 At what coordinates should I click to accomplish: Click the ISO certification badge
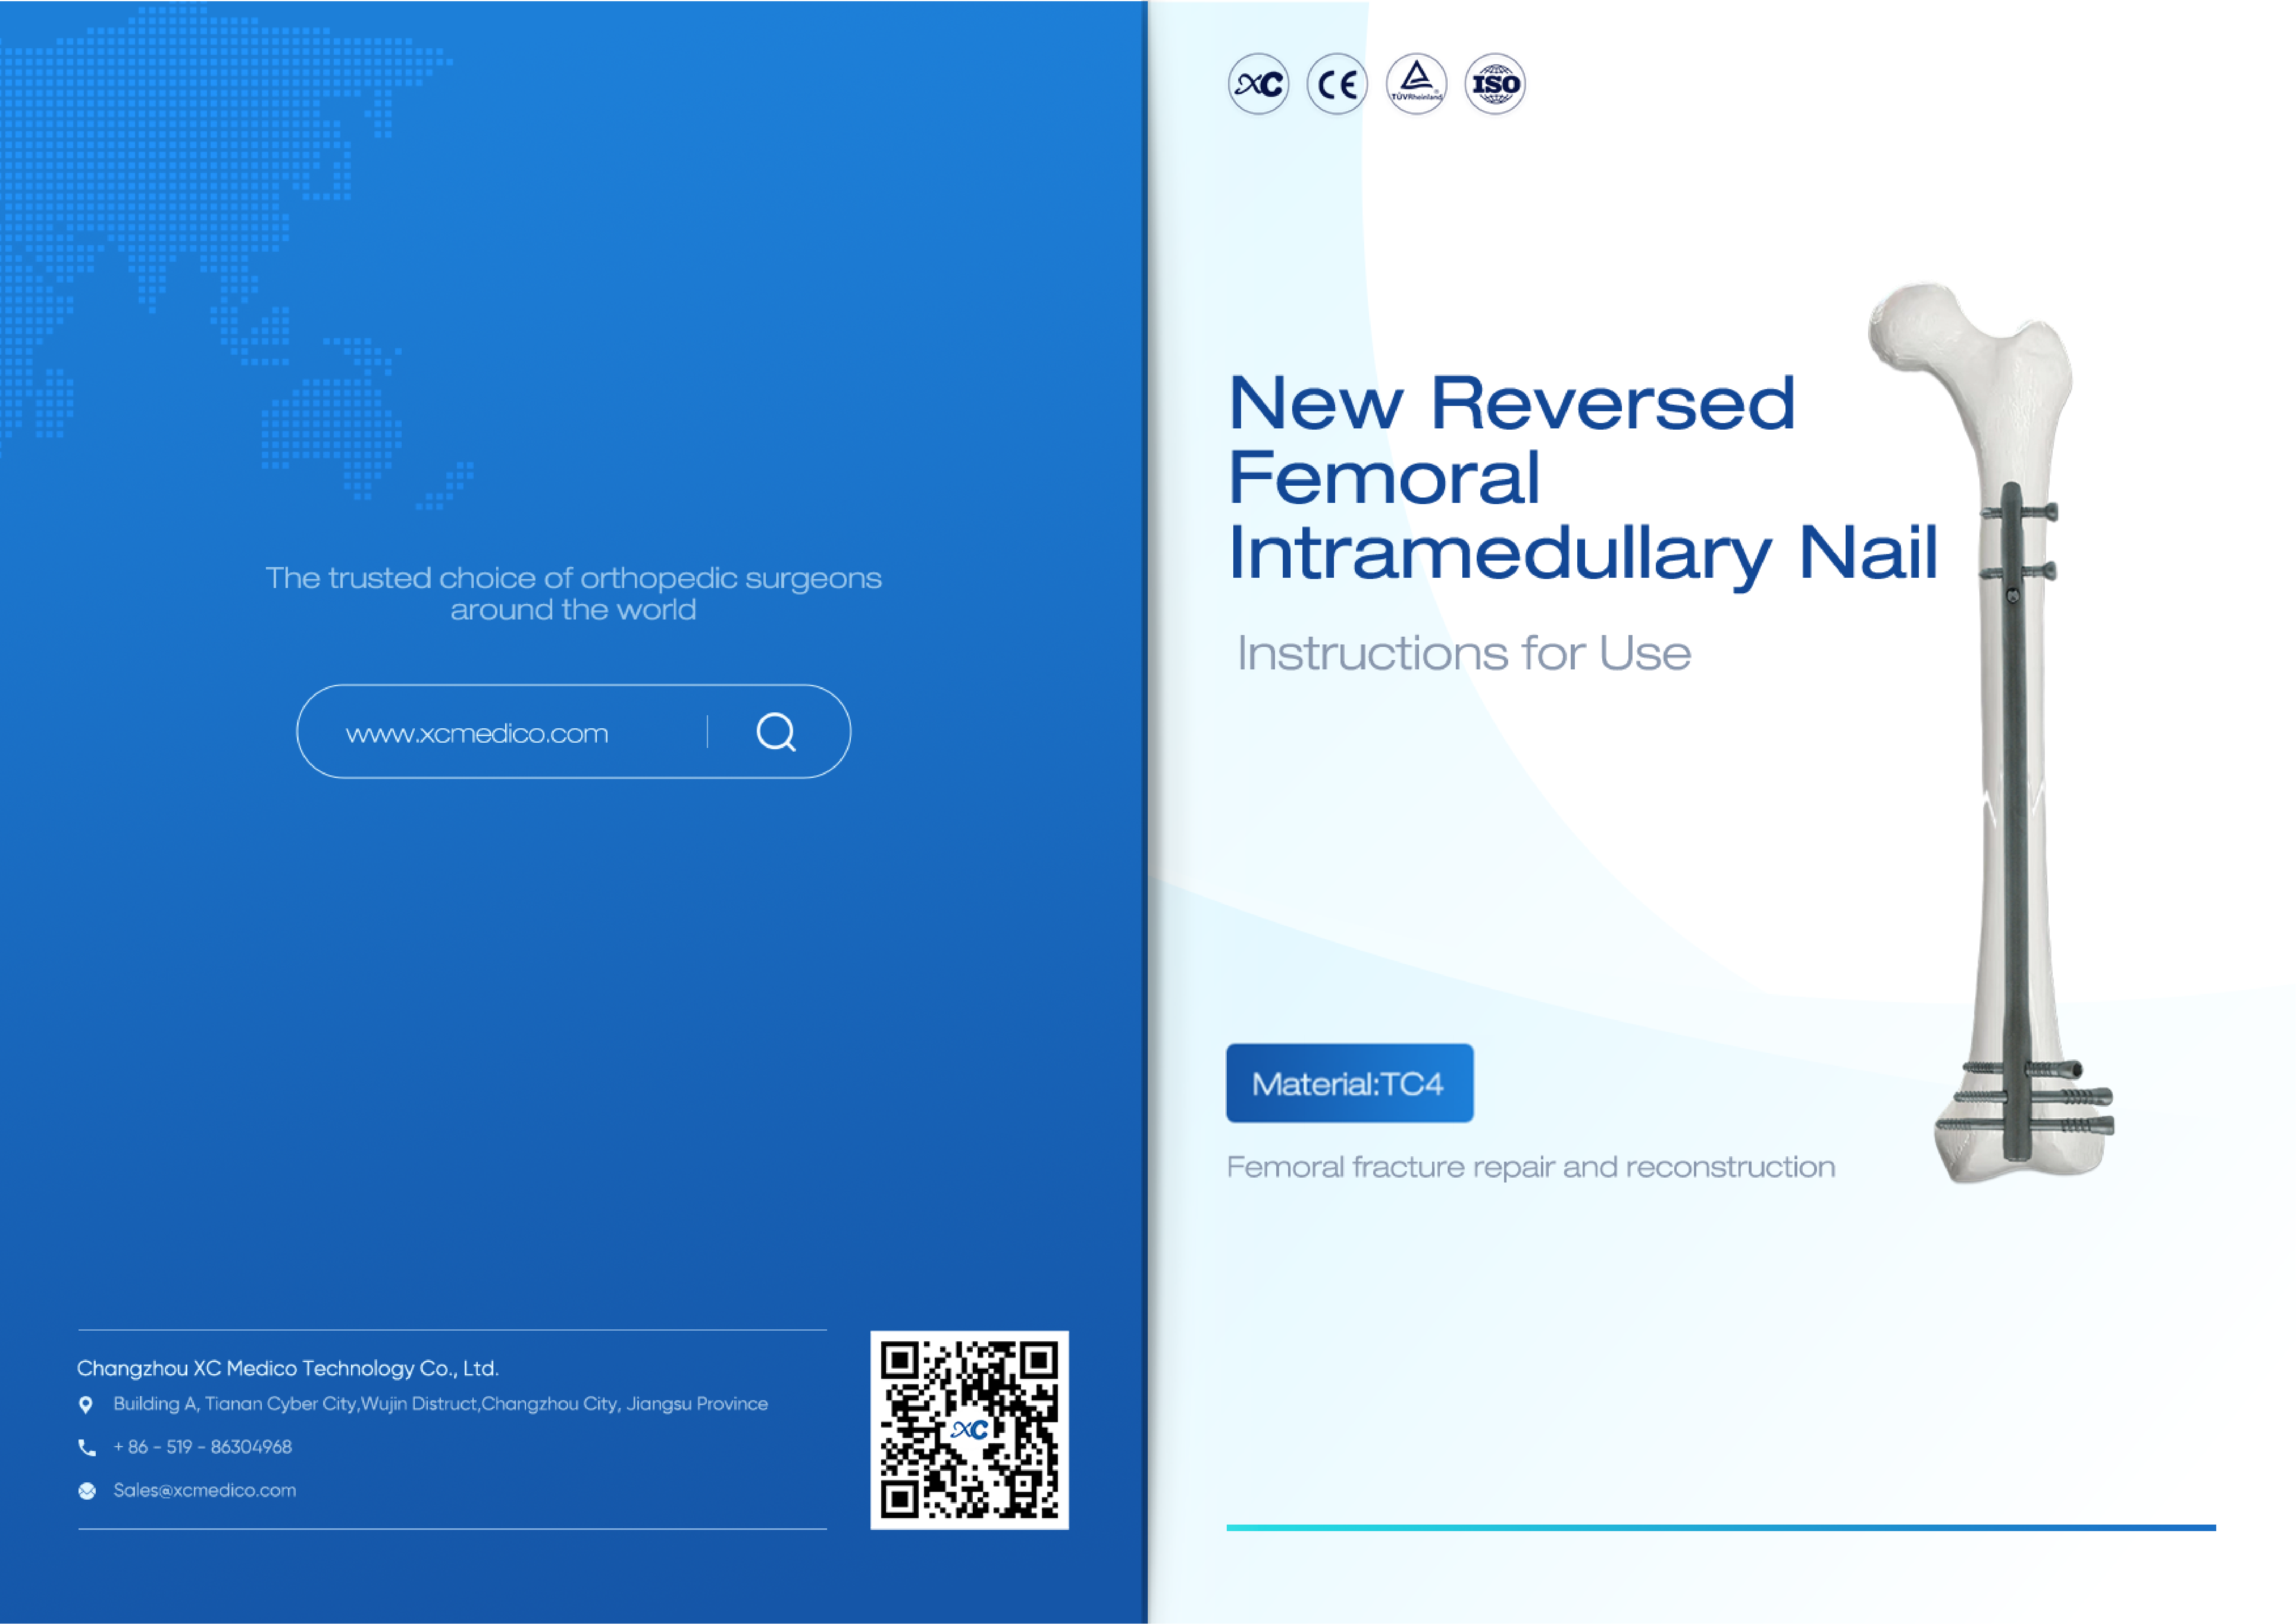pos(1495,84)
